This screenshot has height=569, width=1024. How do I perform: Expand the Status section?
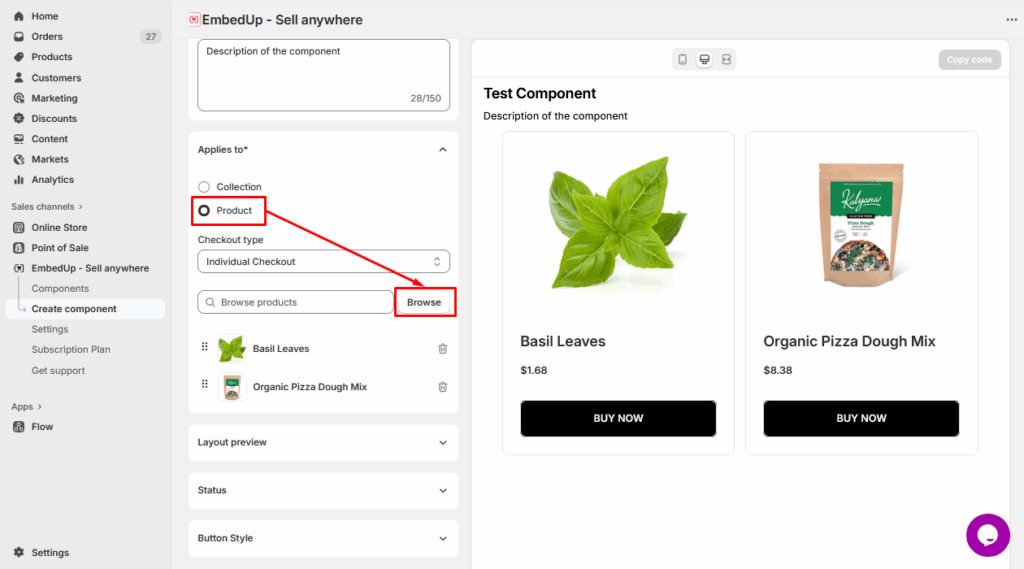[x=323, y=490]
